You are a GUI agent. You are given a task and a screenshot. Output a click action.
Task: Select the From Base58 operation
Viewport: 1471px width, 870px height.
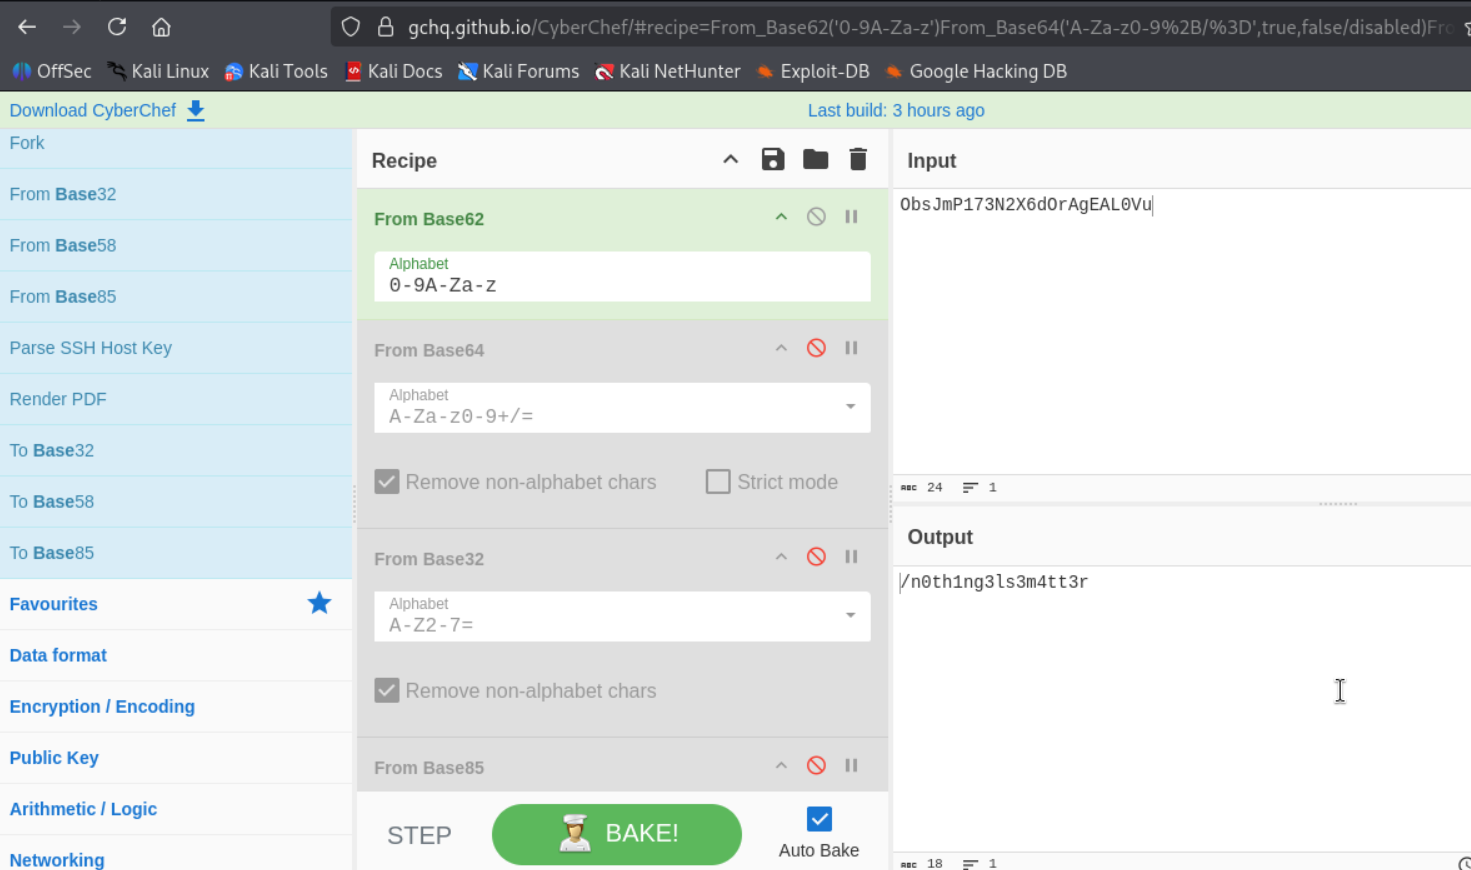176,245
